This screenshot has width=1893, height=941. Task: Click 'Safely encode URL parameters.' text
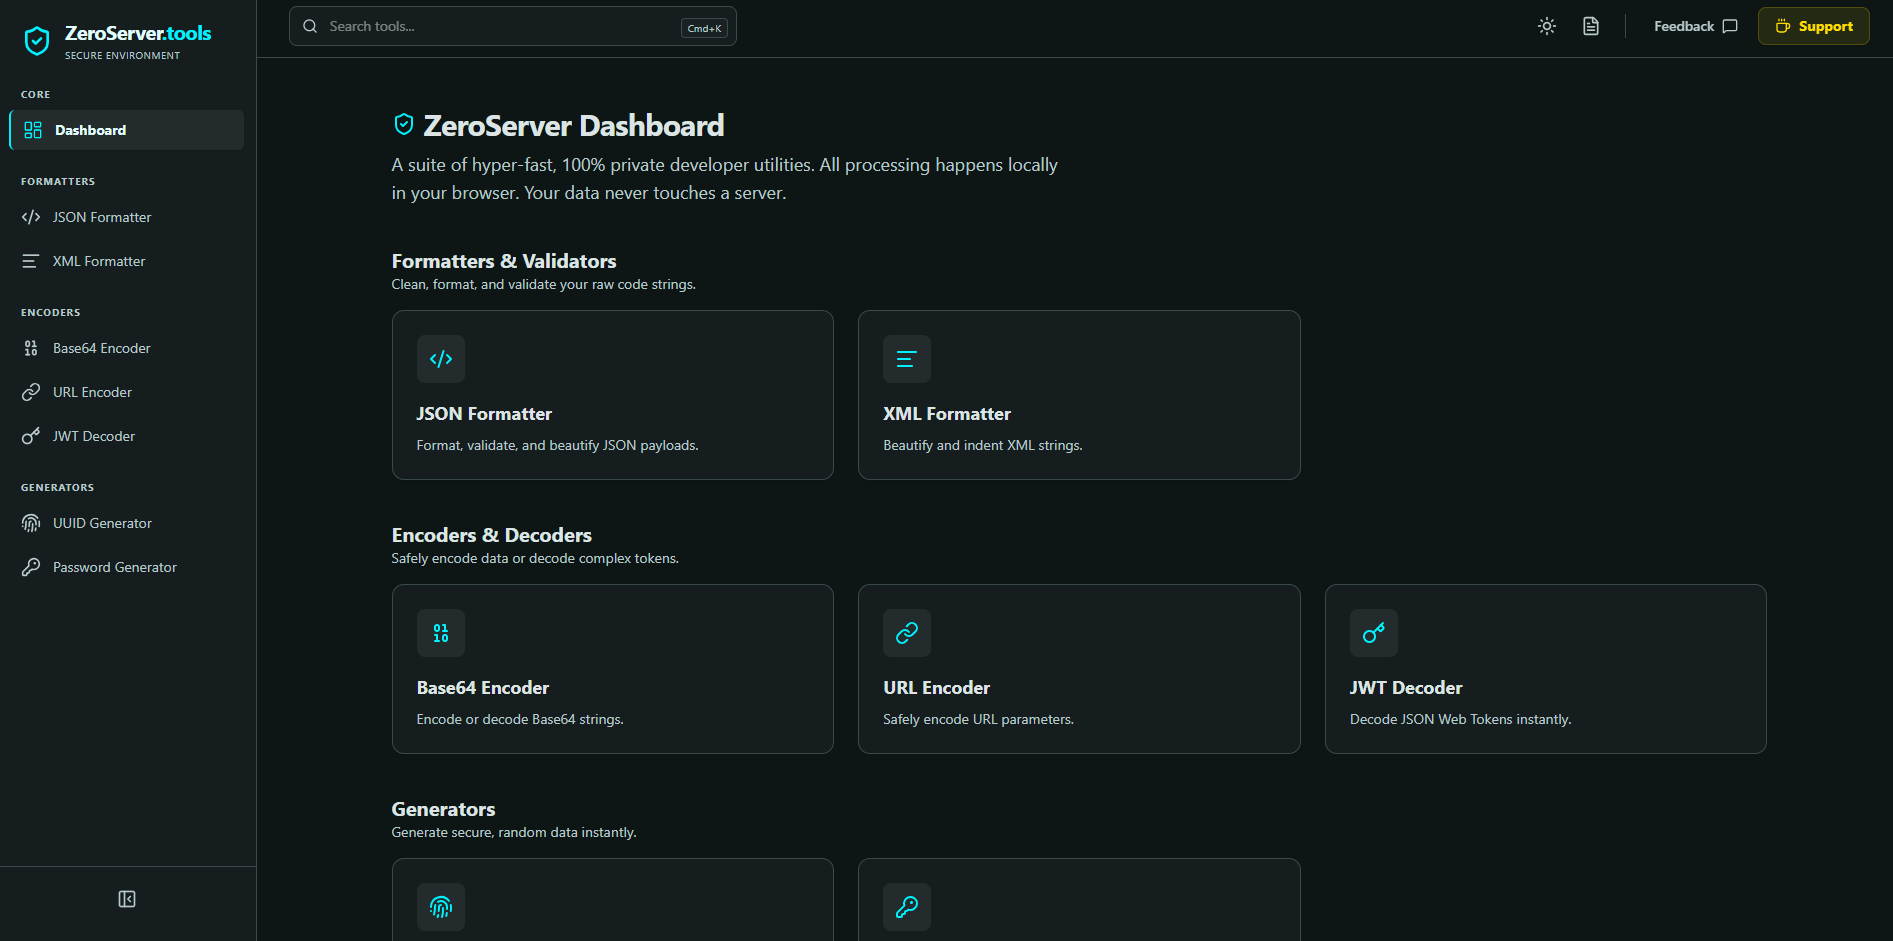[x=978, y=719]
